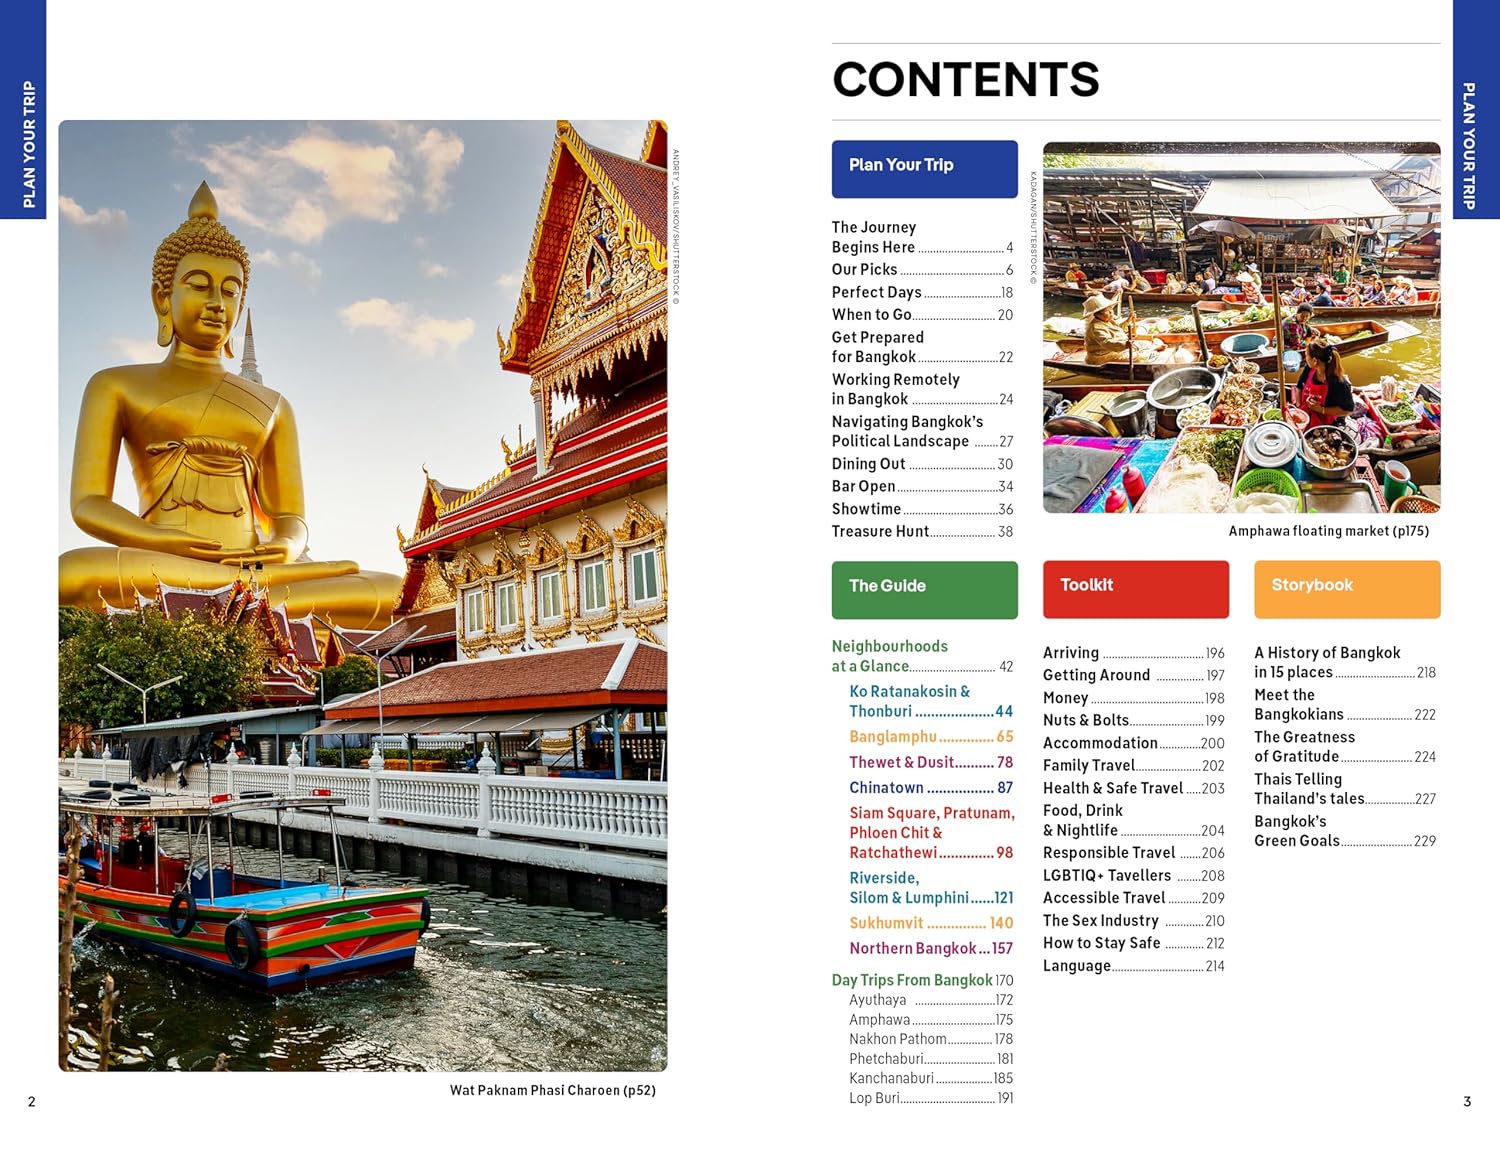
Task: Open the Amphawa floating market photo
Action: (1241, 328)
